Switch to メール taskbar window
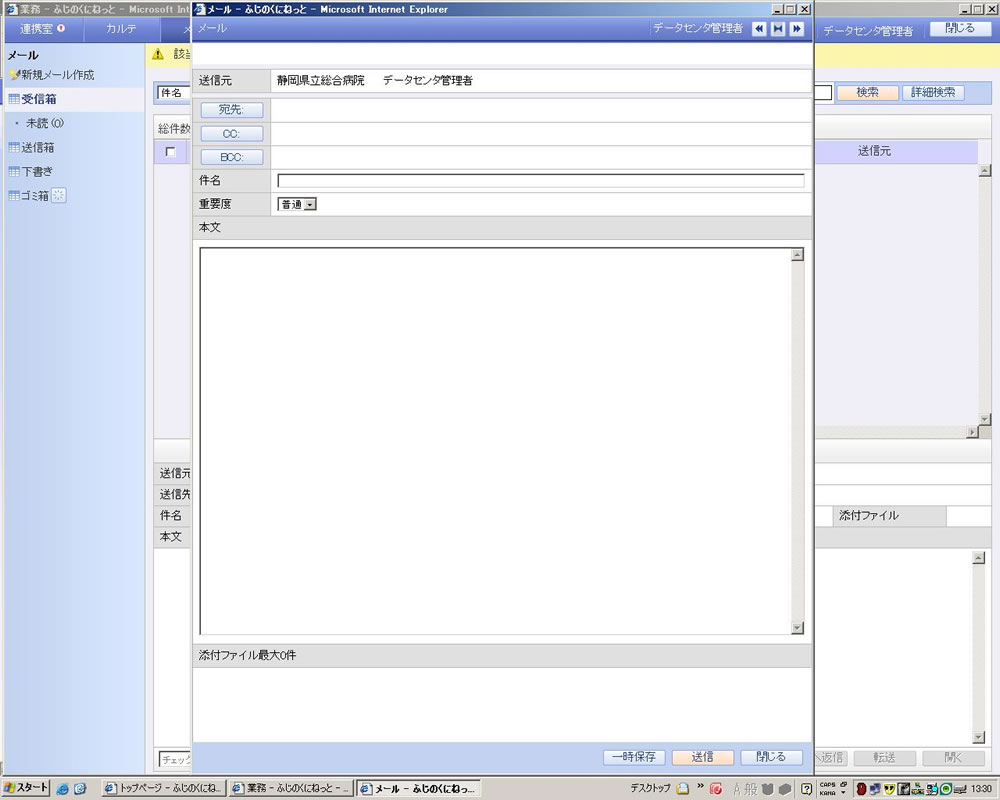Image resolution: width=1000 pixels, height=800 pixels. pos(418,789)
